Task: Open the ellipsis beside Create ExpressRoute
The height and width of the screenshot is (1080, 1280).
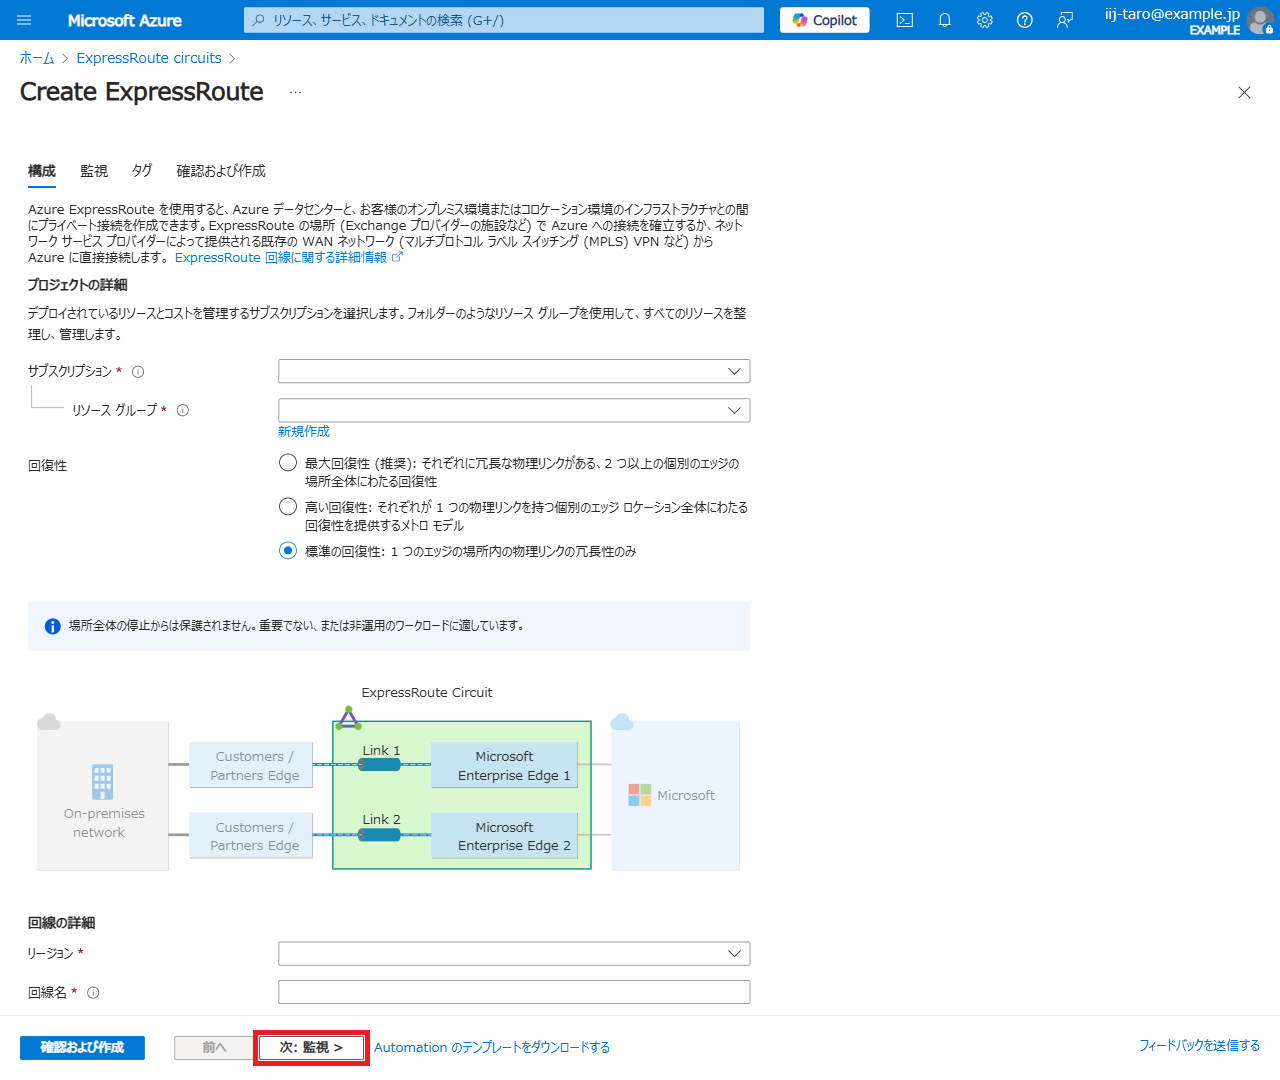Action: [295, 92]
